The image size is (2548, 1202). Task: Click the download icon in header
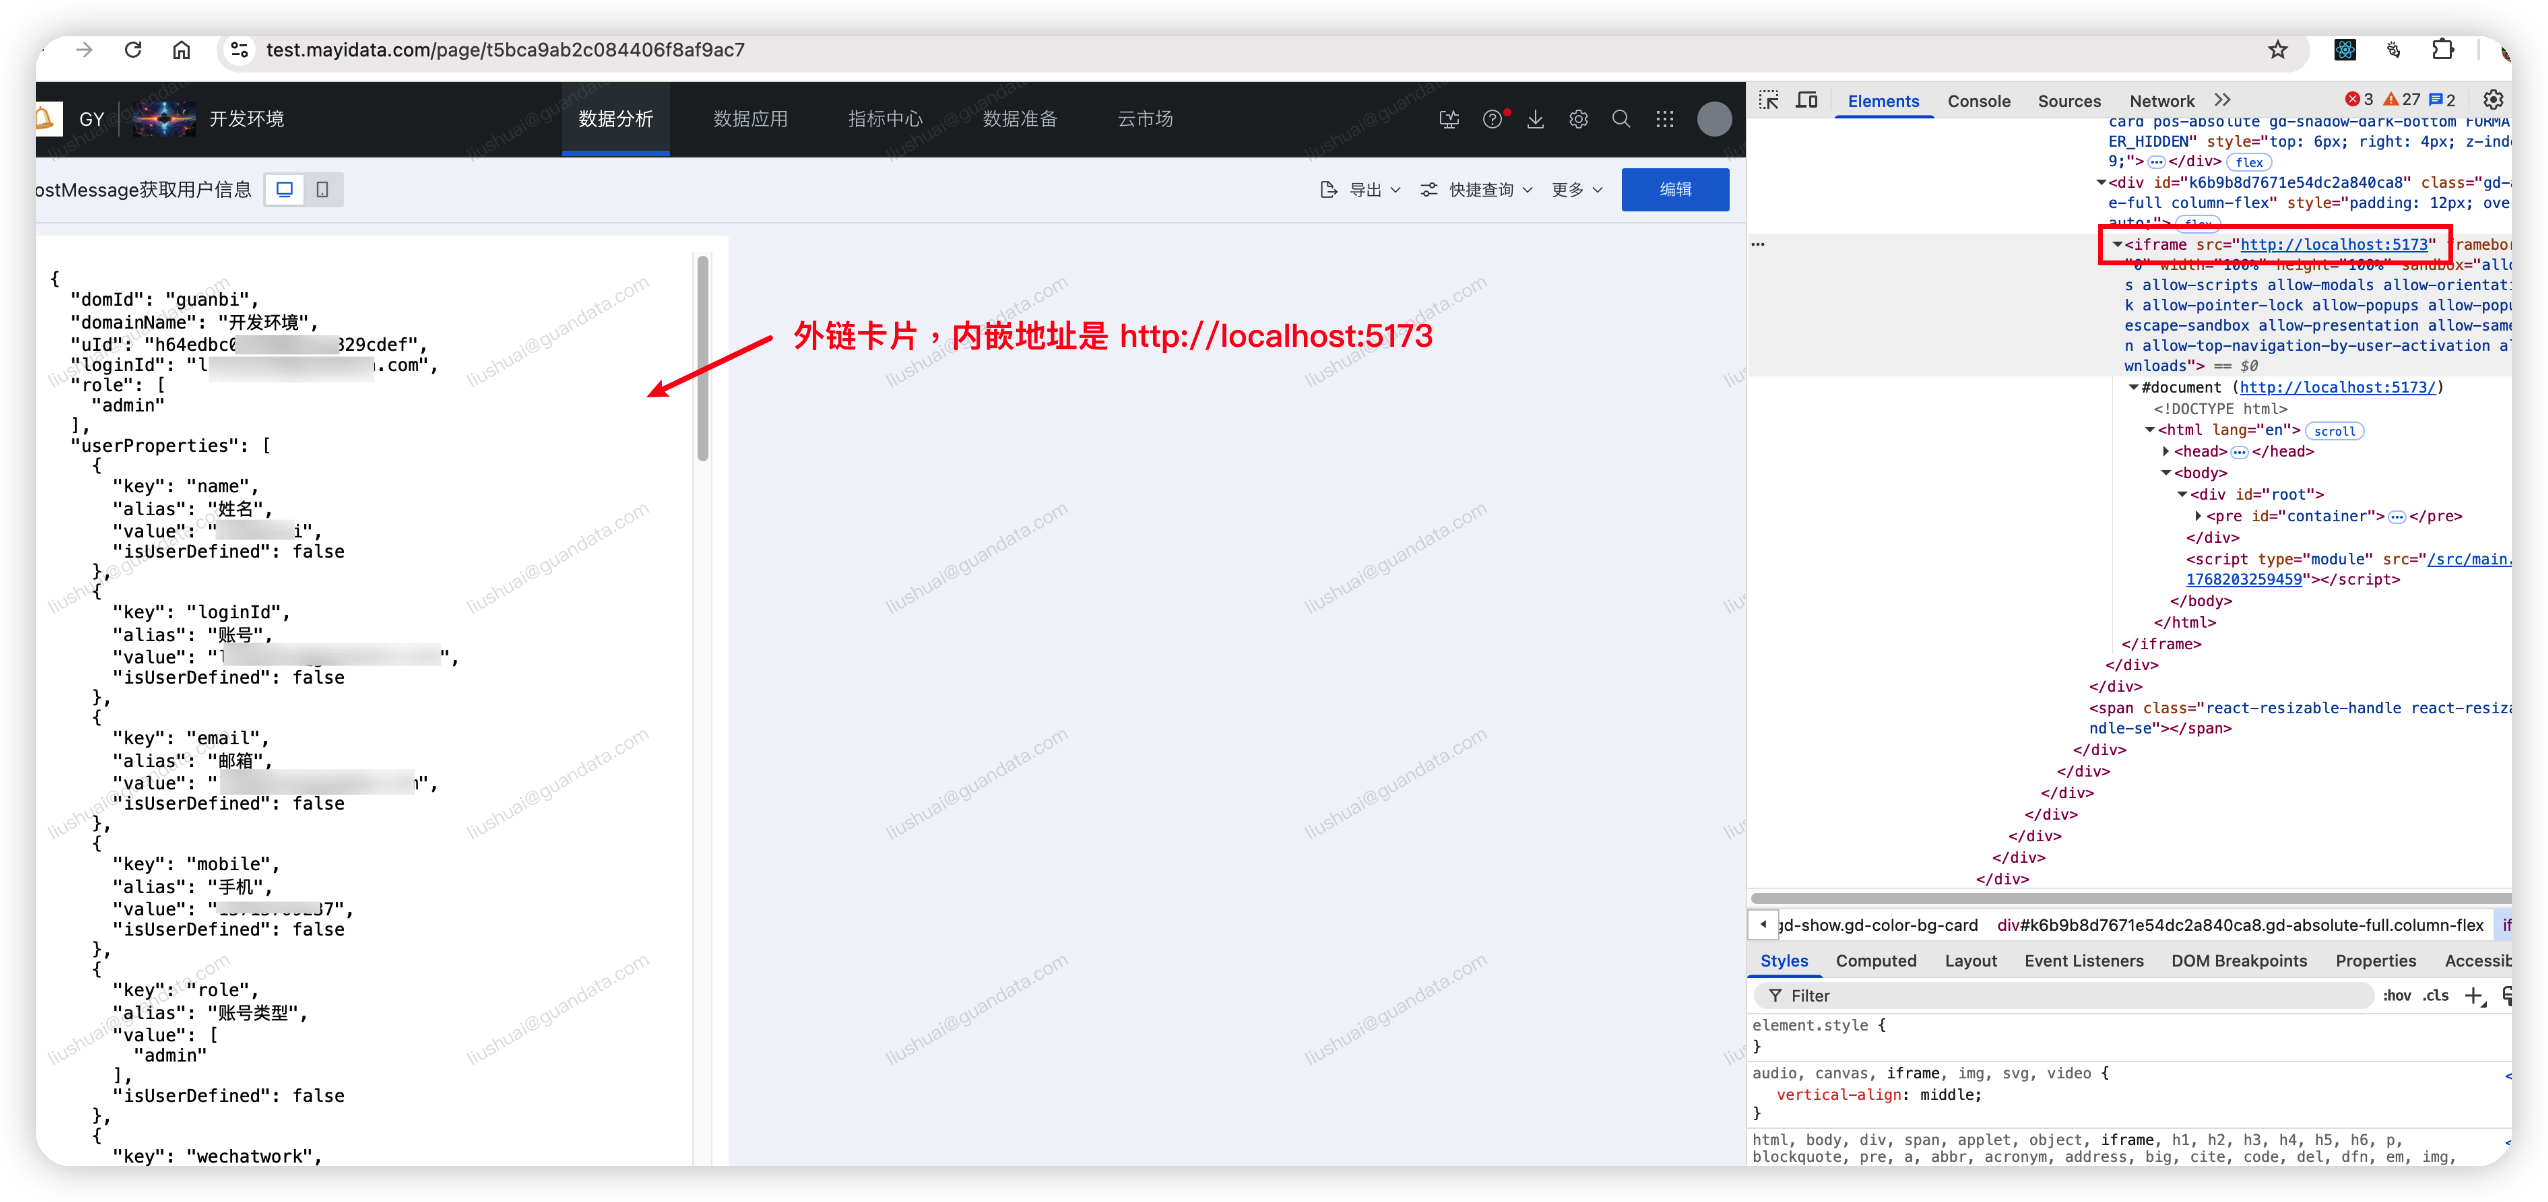(1535, 119)
